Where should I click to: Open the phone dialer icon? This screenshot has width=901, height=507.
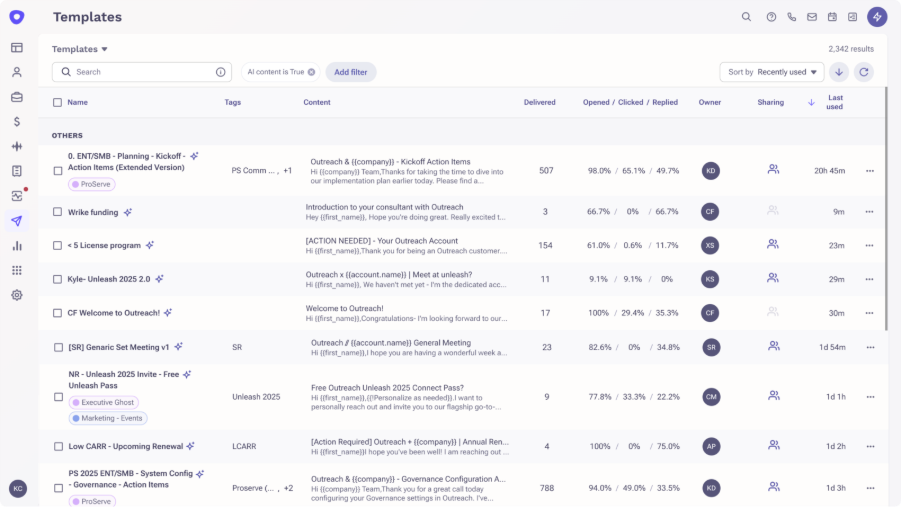pyautogui.click(x=791, y=17)
